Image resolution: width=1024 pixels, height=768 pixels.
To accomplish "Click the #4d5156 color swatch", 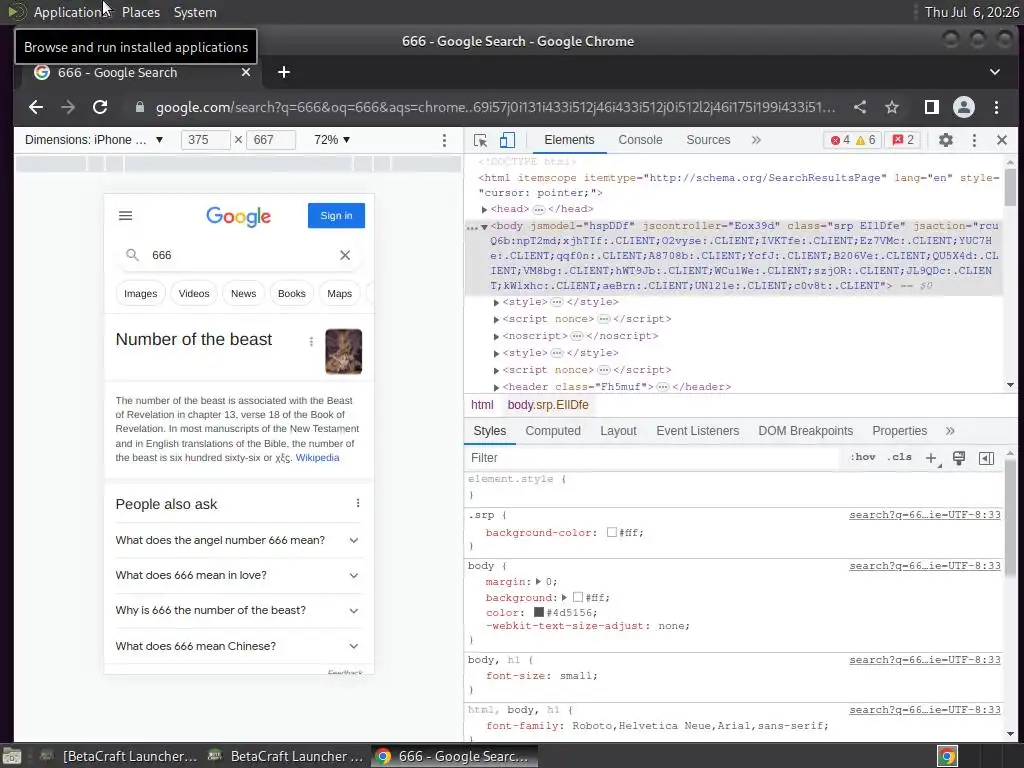I will point(539,613).
